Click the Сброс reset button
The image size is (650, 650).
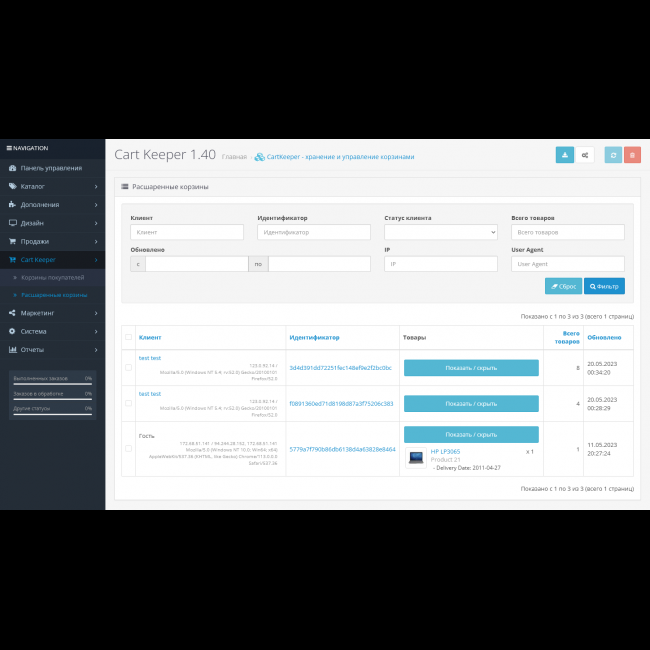coord(563,286)
